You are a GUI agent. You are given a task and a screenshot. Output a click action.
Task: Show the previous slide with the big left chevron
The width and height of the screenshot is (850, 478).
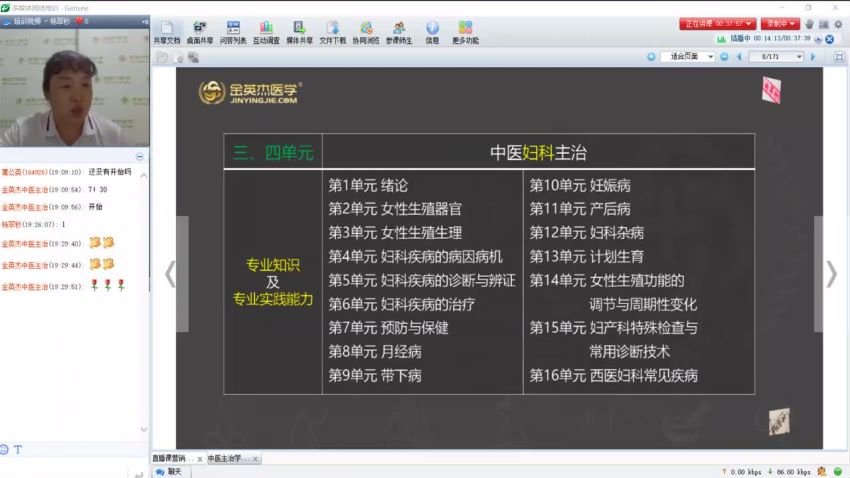[x=170, y=274]
